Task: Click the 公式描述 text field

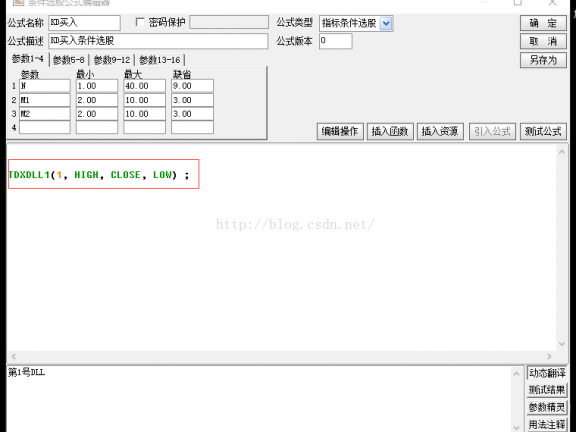Action: coord(158,41)
